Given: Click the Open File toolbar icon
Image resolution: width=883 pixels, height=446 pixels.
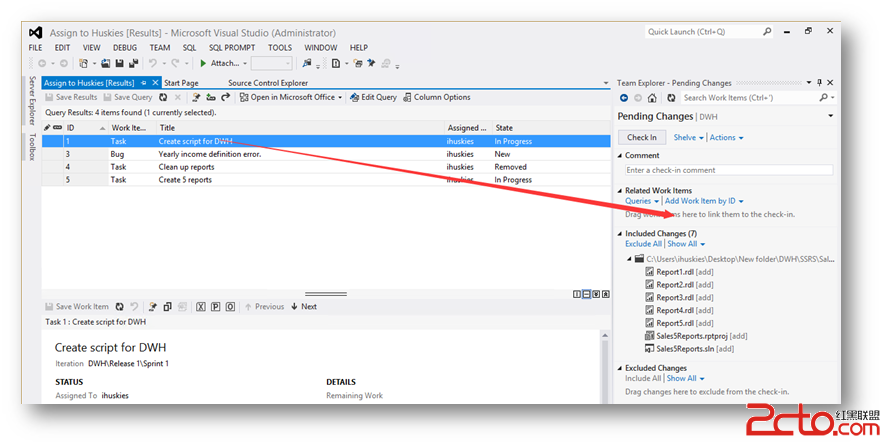Looking at the screenshot, I should coord(105,64).
